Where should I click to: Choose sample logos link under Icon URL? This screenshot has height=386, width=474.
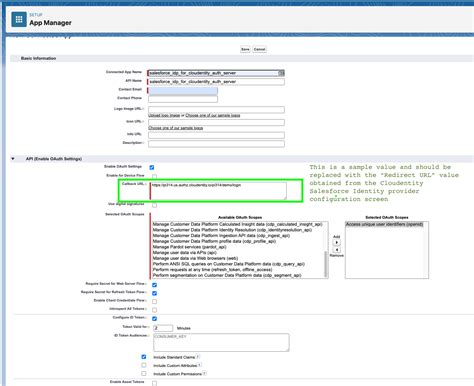point(176,128)
